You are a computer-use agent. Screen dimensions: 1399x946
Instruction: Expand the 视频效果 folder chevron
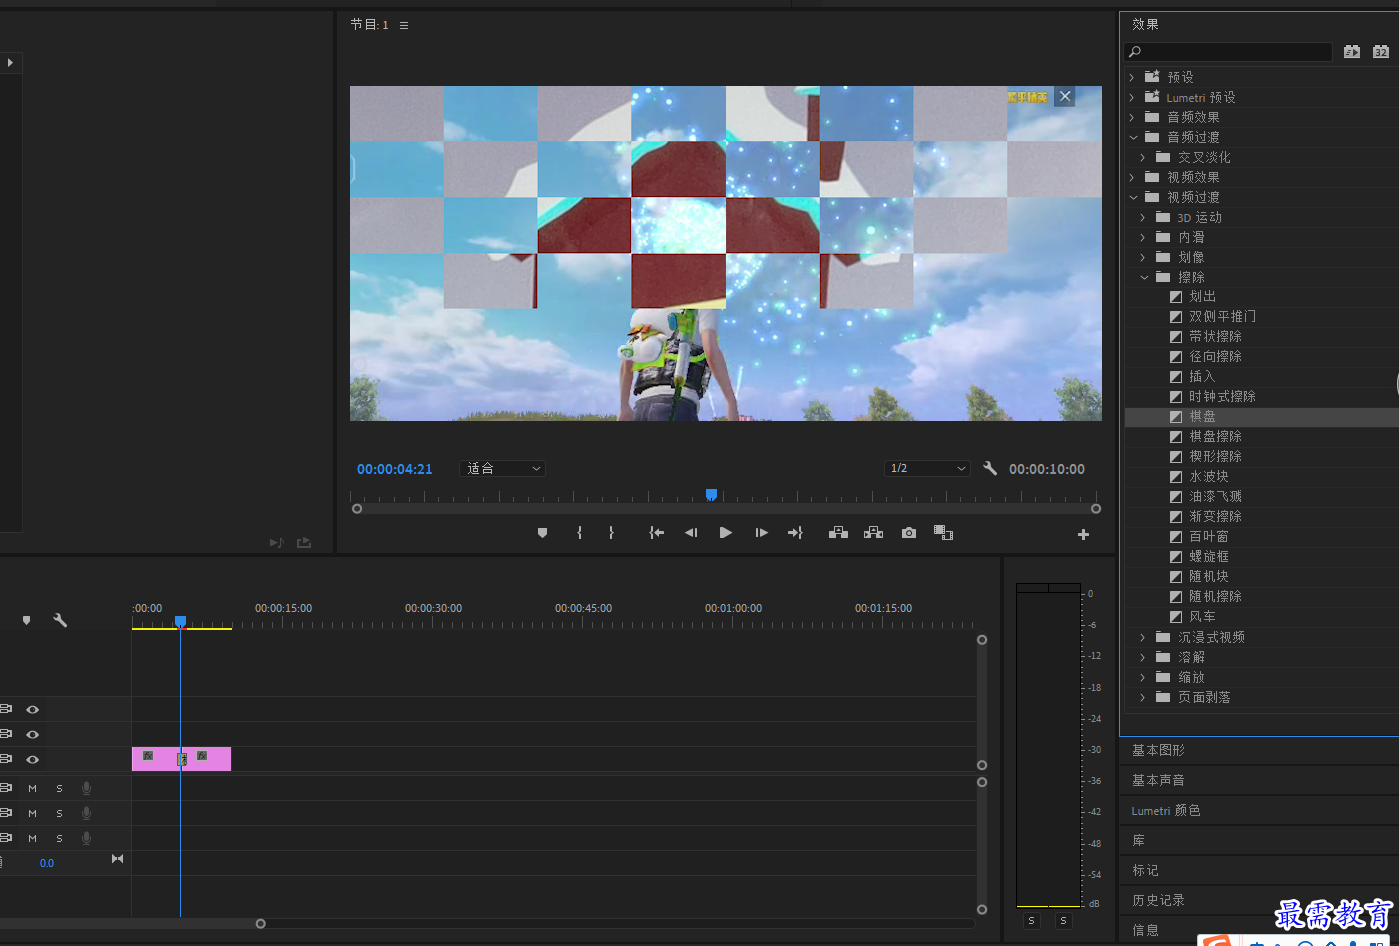[1132, 177]
